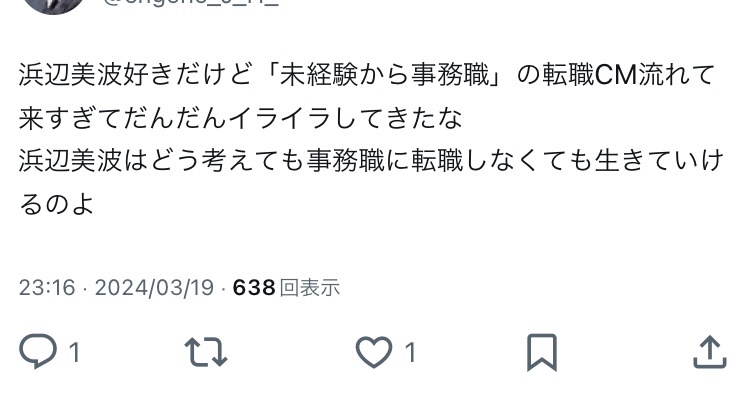
Task: Click the line starting 浜辺美波はどう考えても
Action: [x=371, y=161]
